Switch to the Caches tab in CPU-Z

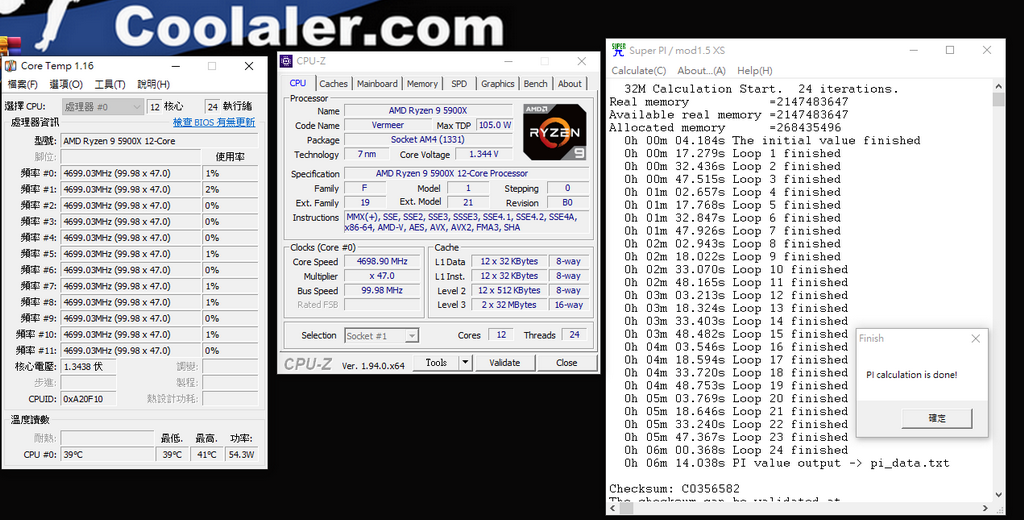[x=333, y=84]
